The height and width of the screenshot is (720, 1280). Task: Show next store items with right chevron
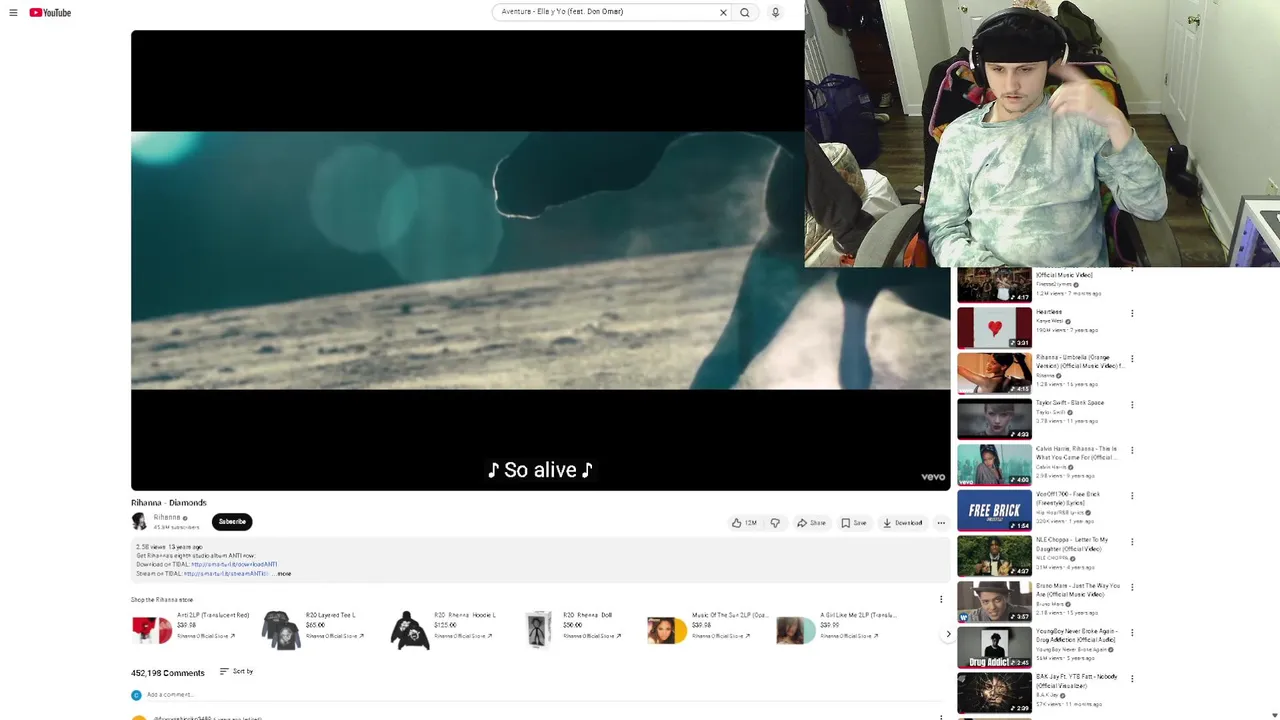tap(948, 634)
